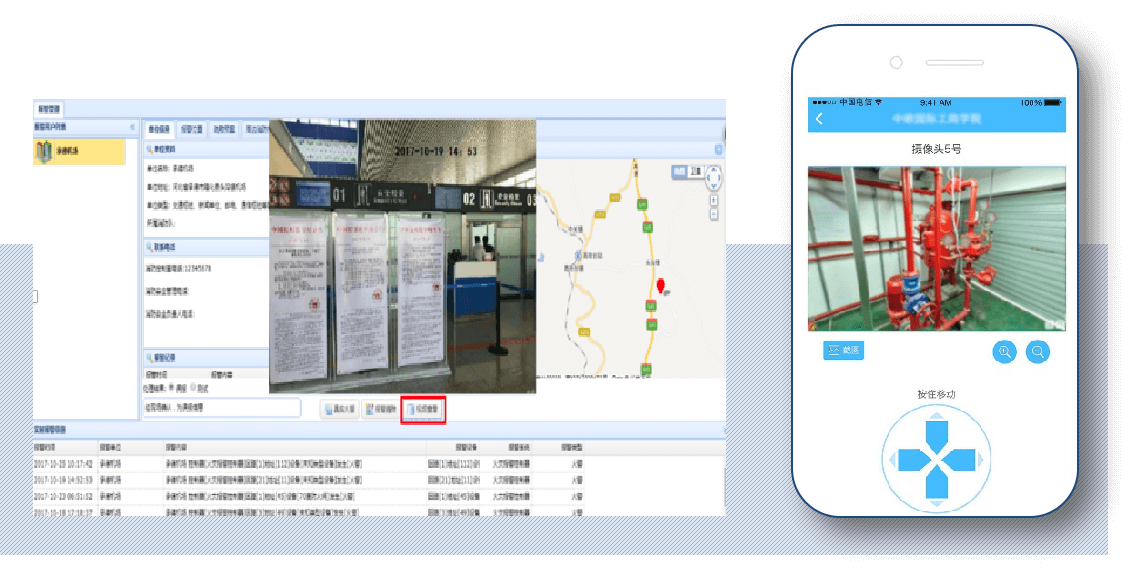Select alarm row dated 2017-10-19 14:53:53
This screenshot has width=1136, height=575.
pos(308,480)
